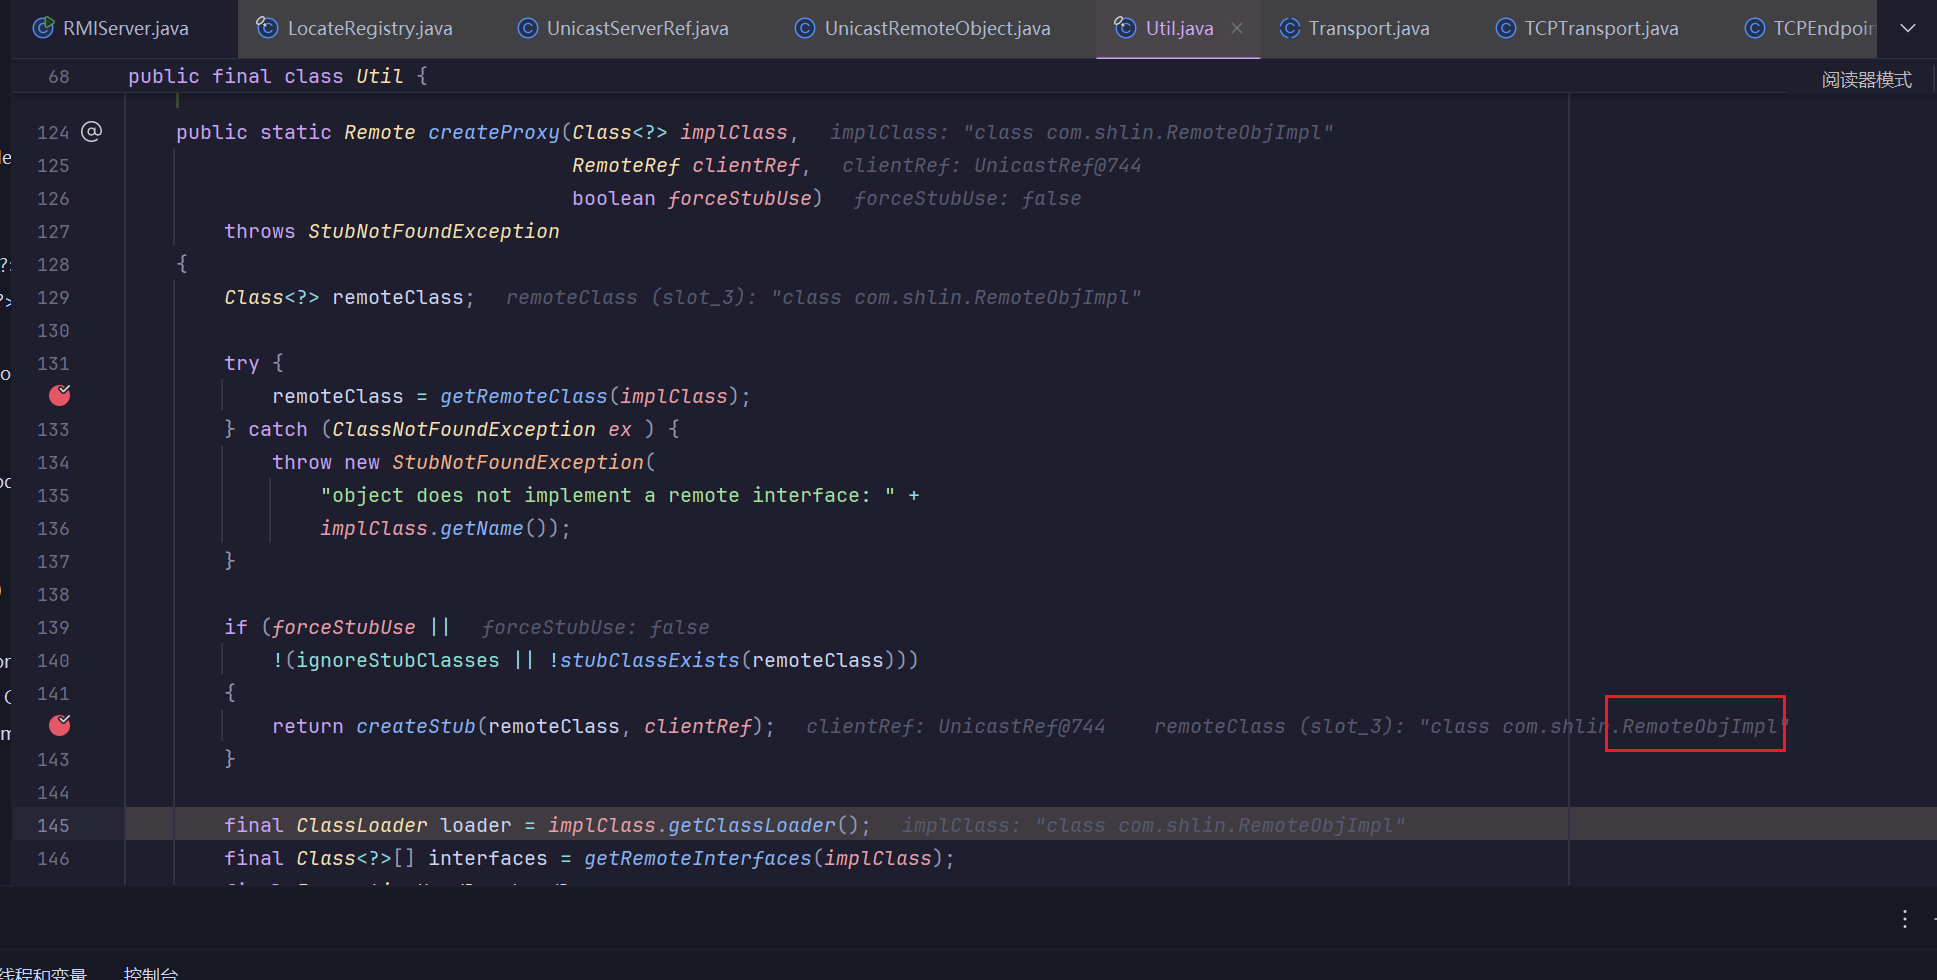The image size is (1937, 980).
Task: Click the getClassLoader method call
Action: [x=751, y=825]
